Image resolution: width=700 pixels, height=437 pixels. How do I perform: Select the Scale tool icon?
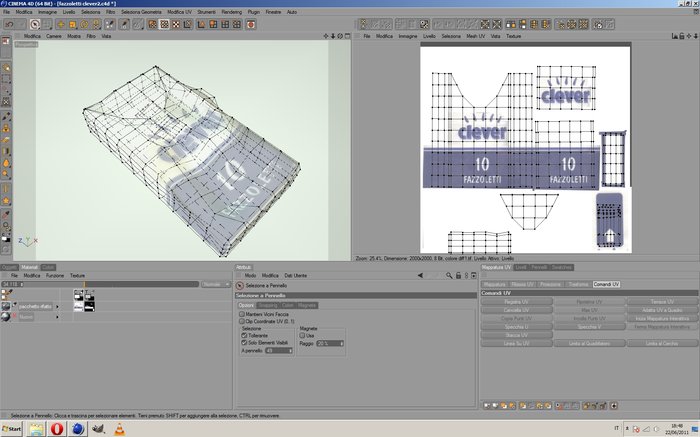72,25
